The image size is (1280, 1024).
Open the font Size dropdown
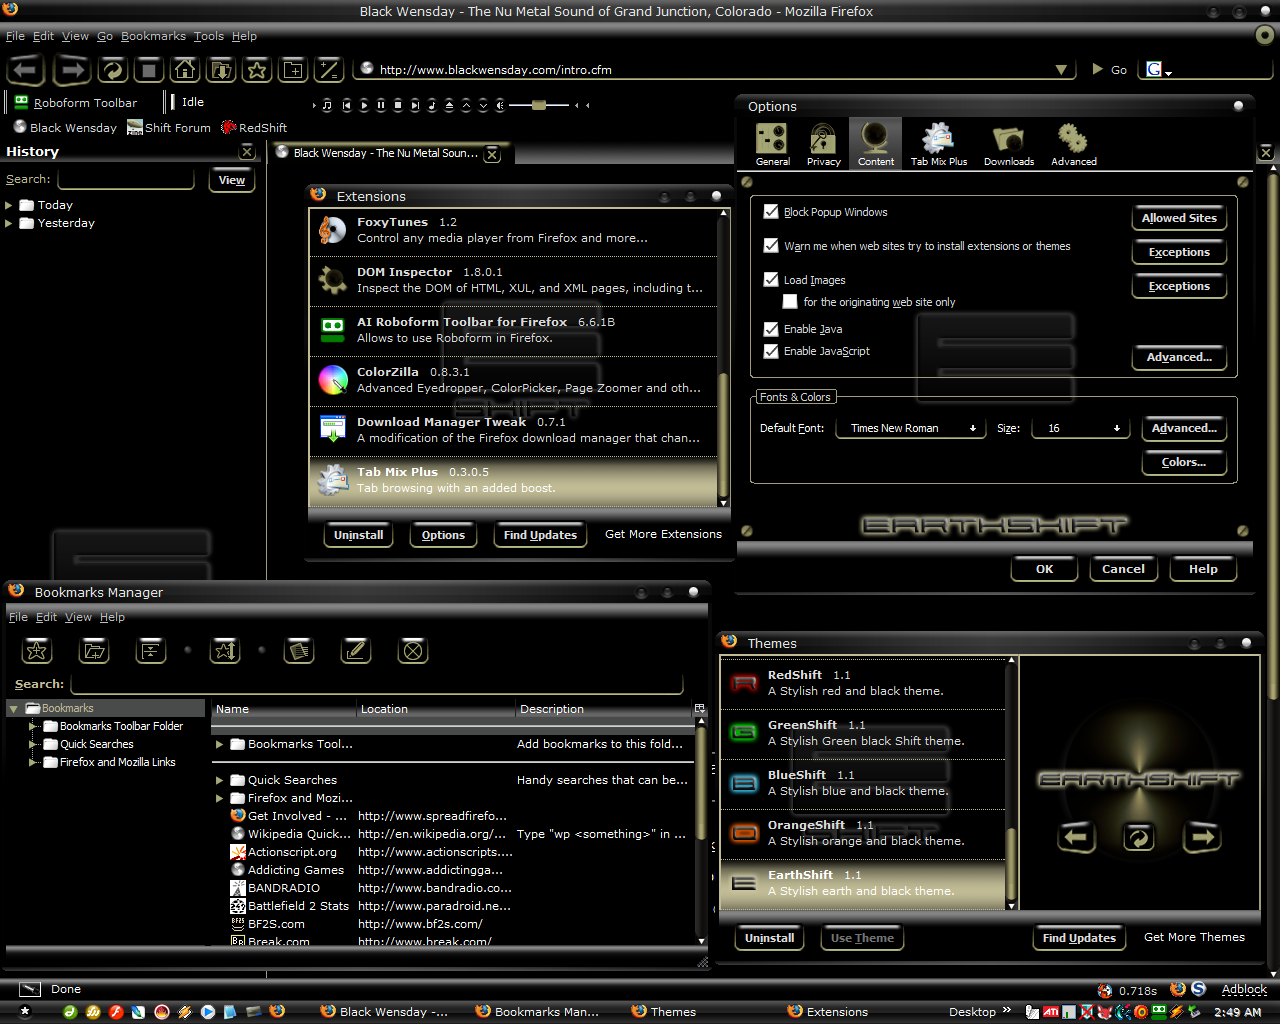click(1083, 428)
